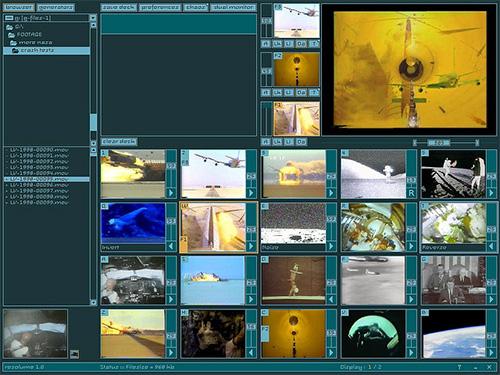Click the save deck button
The height and width of the screenshot is (375, 500).
pyautogui.click(x=118, y=7)
